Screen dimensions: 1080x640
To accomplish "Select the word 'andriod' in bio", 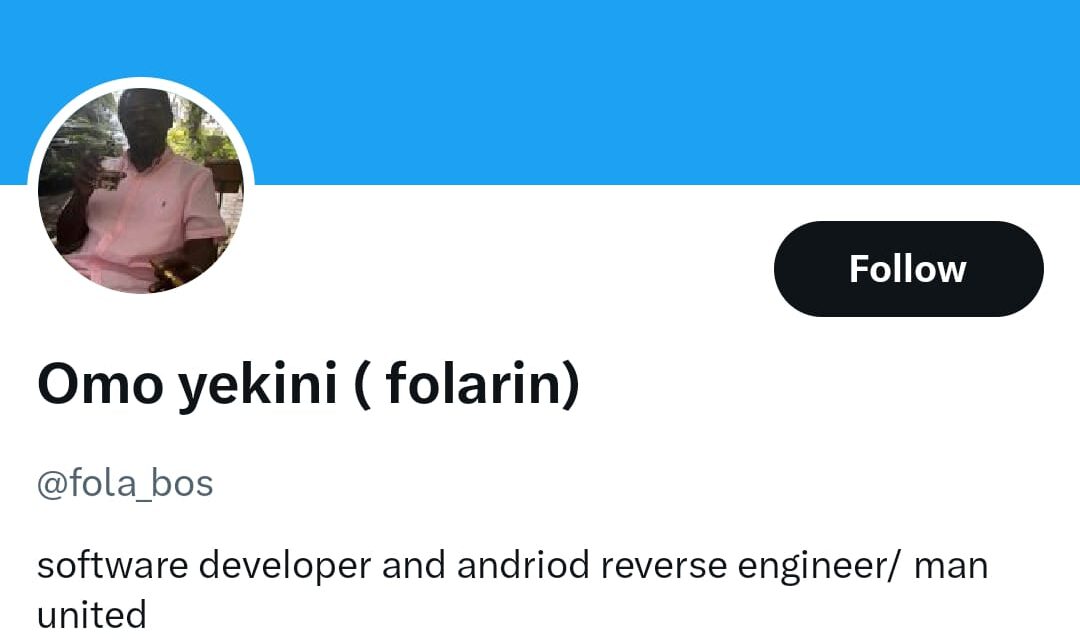I will click(523, 565).
